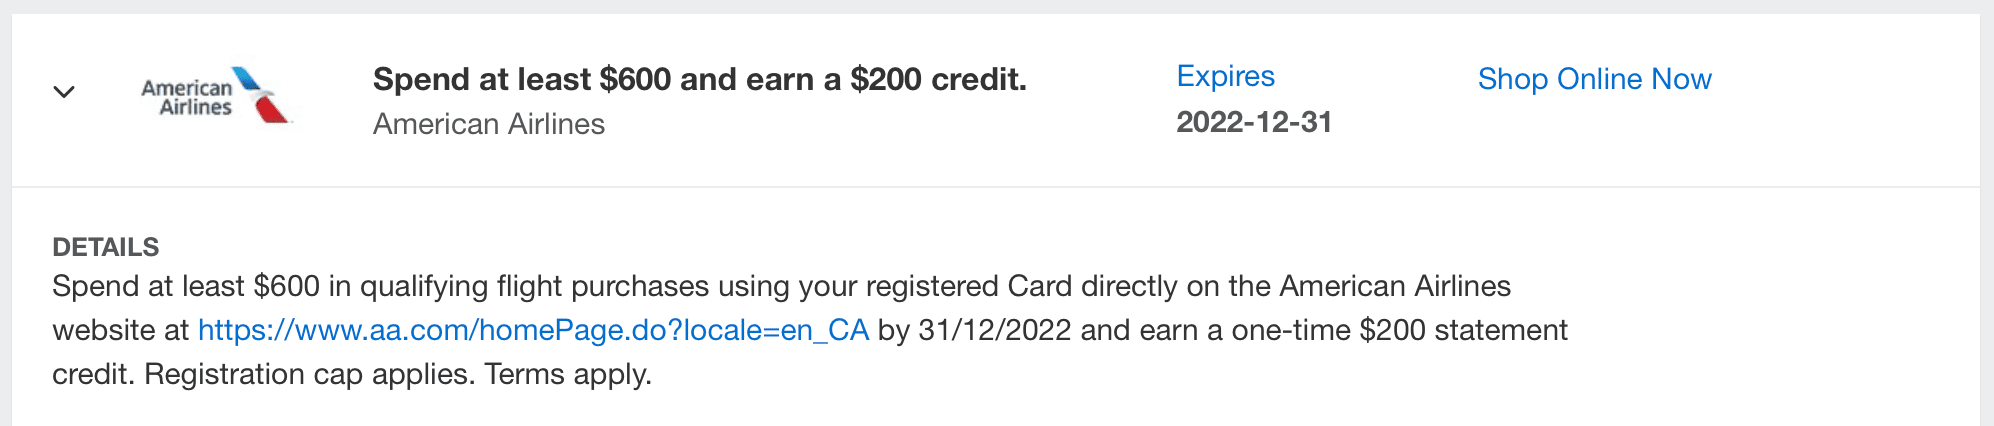Click the American Airlines merchant name under headline

point(488,124)
